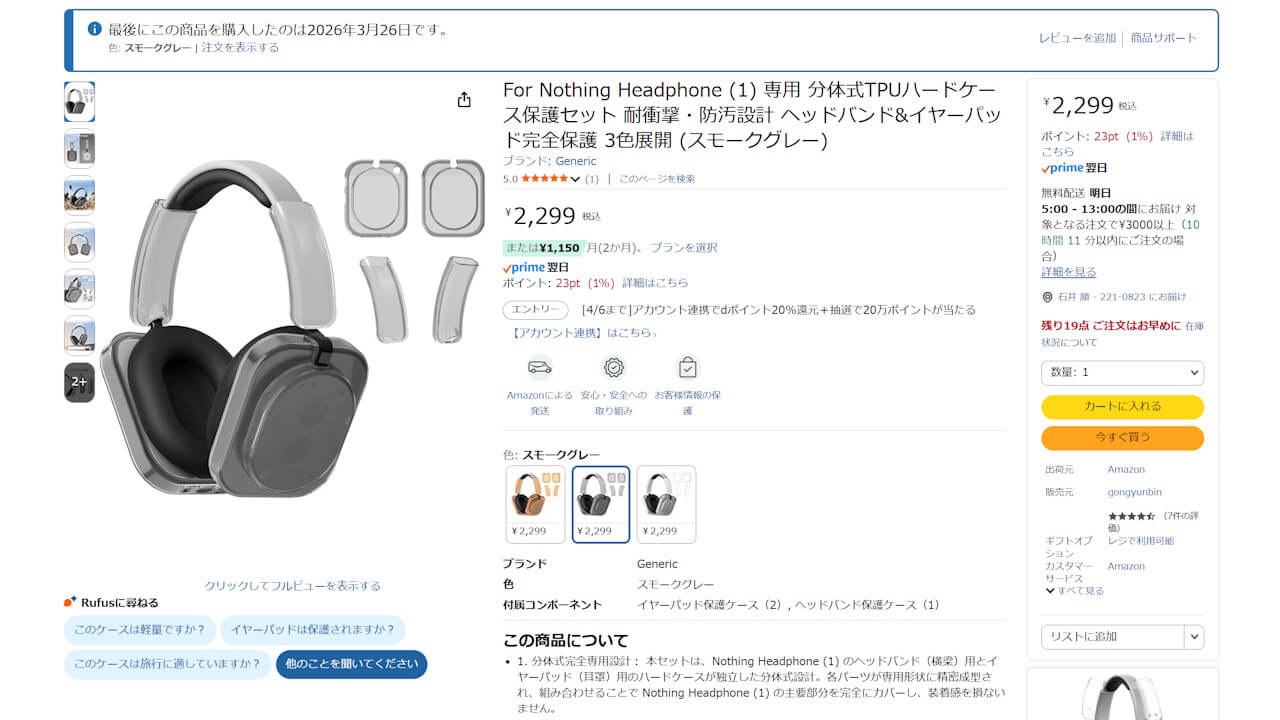Open the 2+ more images thumbnail
The image size is (1280, 720).
79,382
